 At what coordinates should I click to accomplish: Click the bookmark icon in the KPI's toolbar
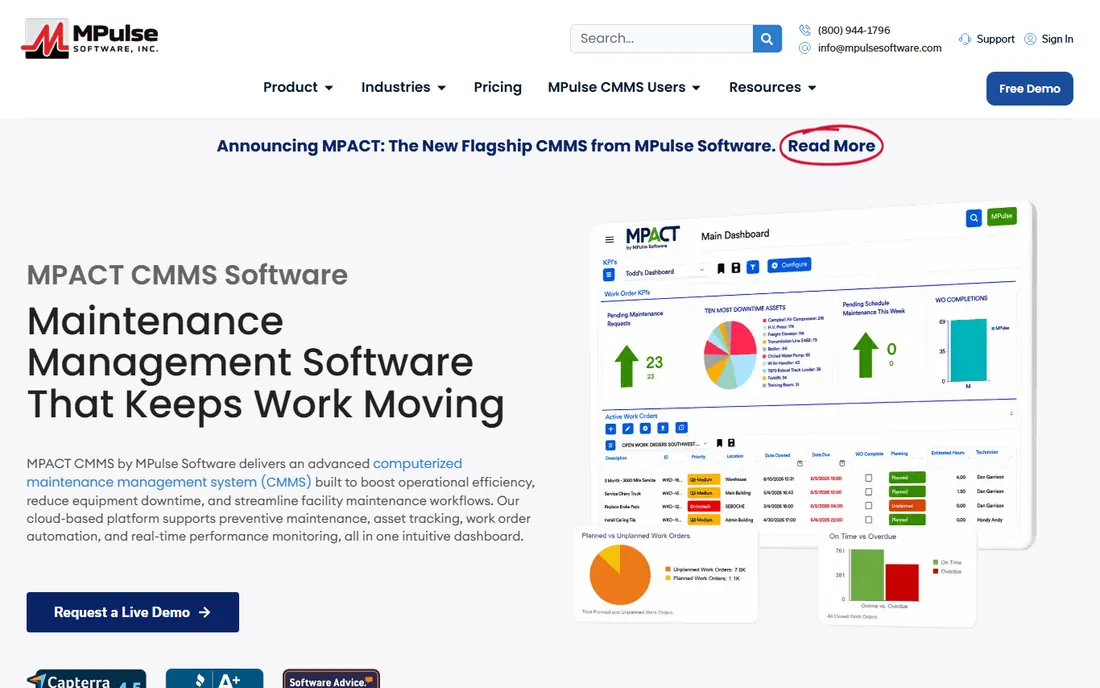[720, 269]
